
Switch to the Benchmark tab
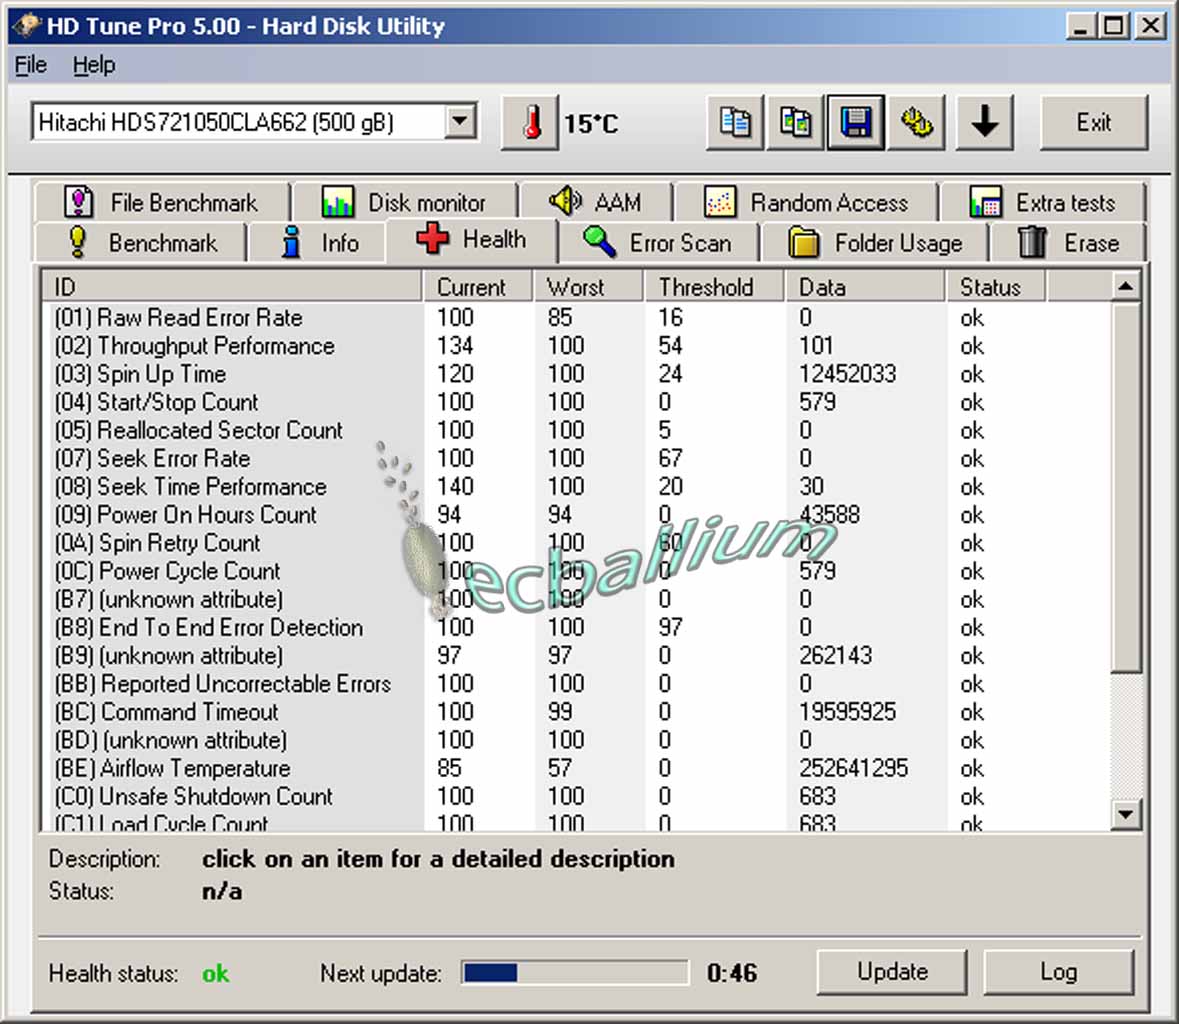[141, 243]
